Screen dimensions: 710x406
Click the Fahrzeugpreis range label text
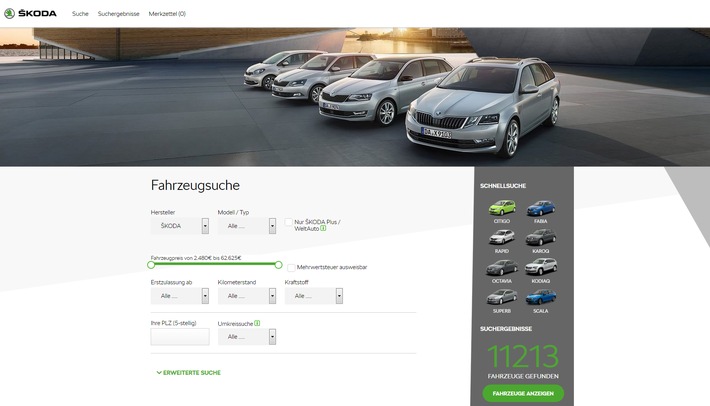tap(196, 258)
